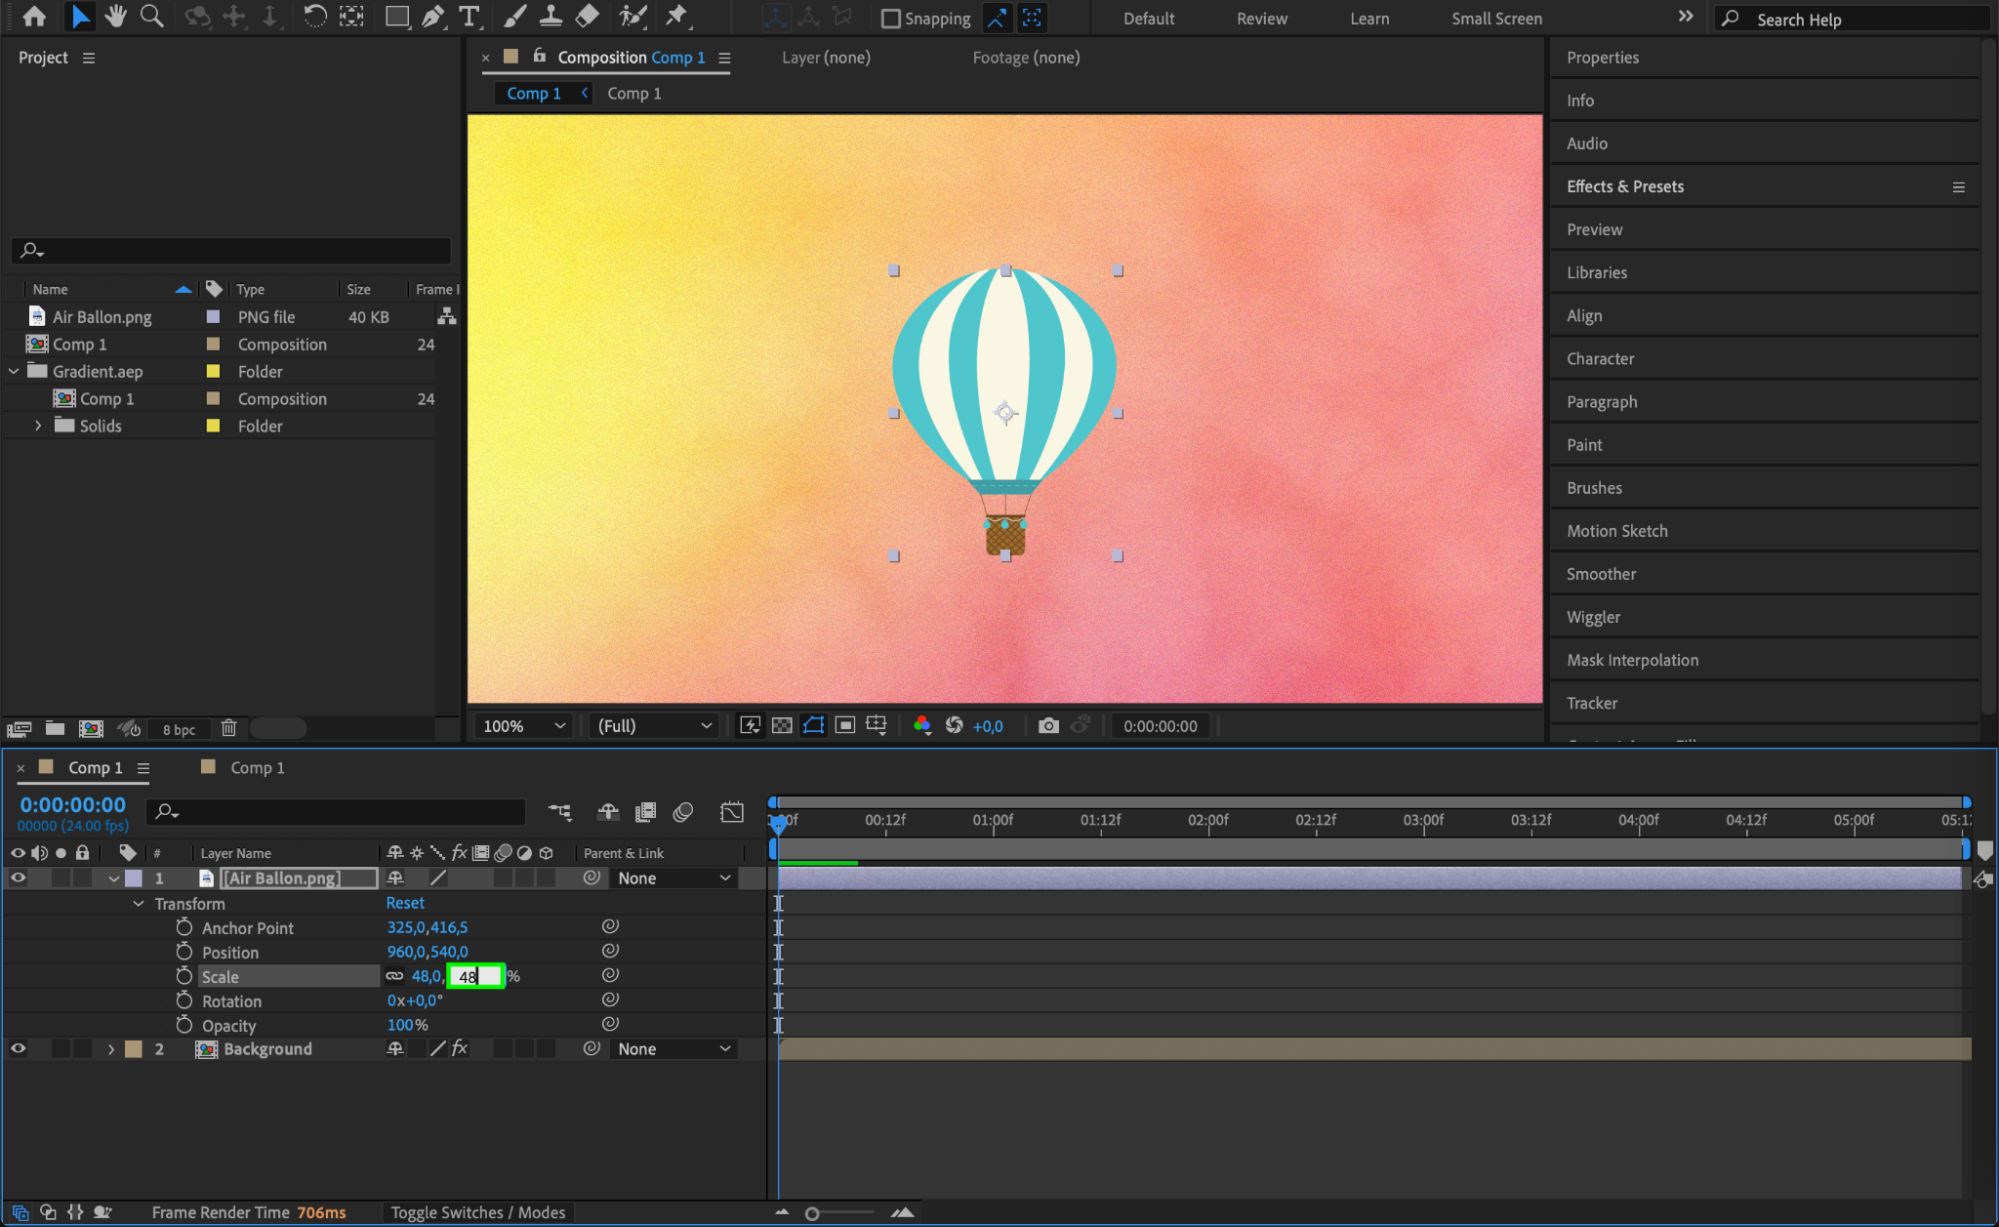Open the (Full) resolution dropdown
The image size is (1999, 1227).
(654, 726)
